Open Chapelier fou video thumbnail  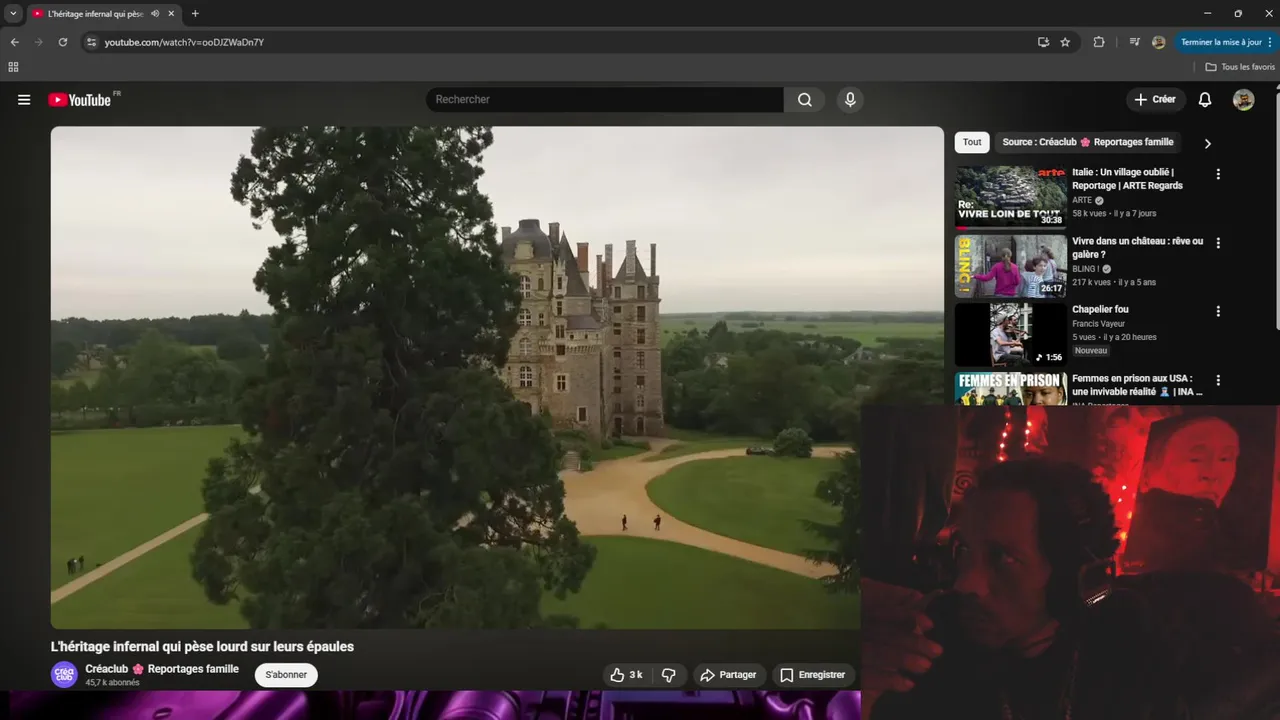[1010, 335]
